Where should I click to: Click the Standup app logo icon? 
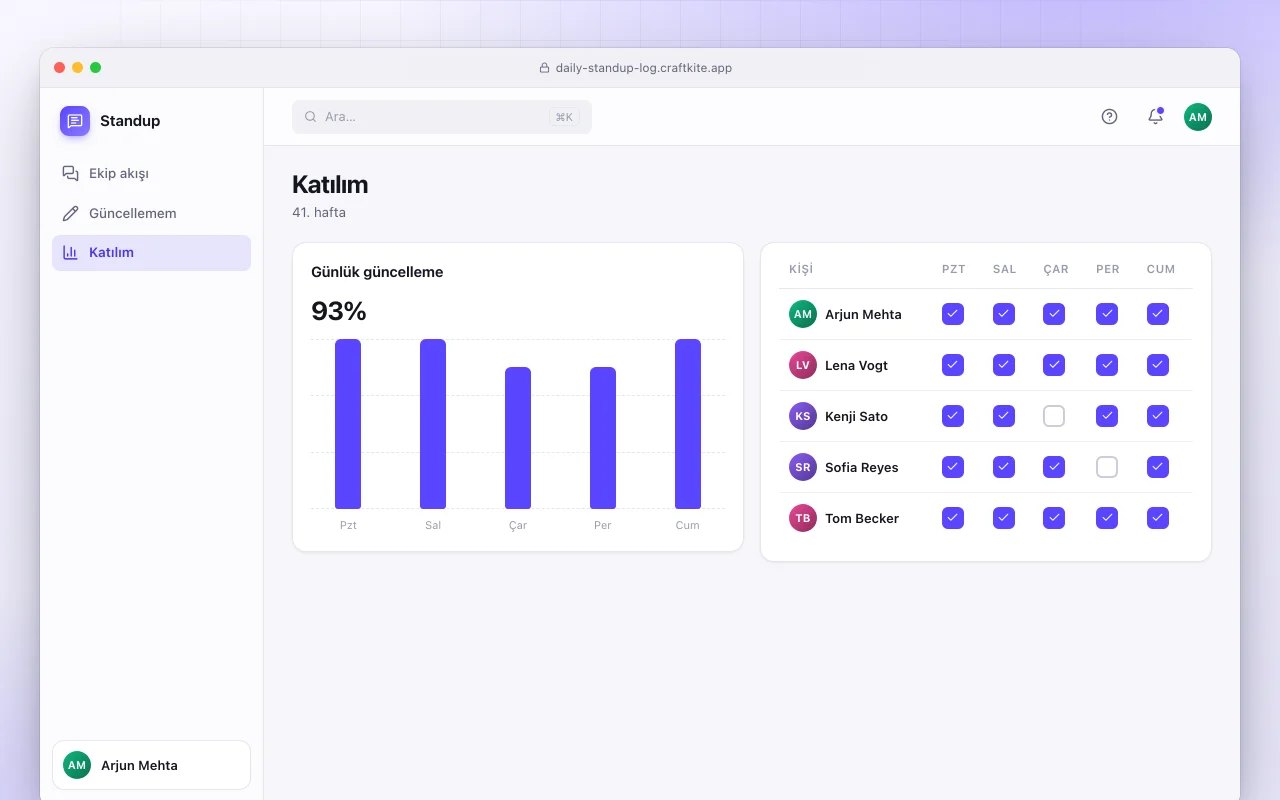(x=75, y=121)
